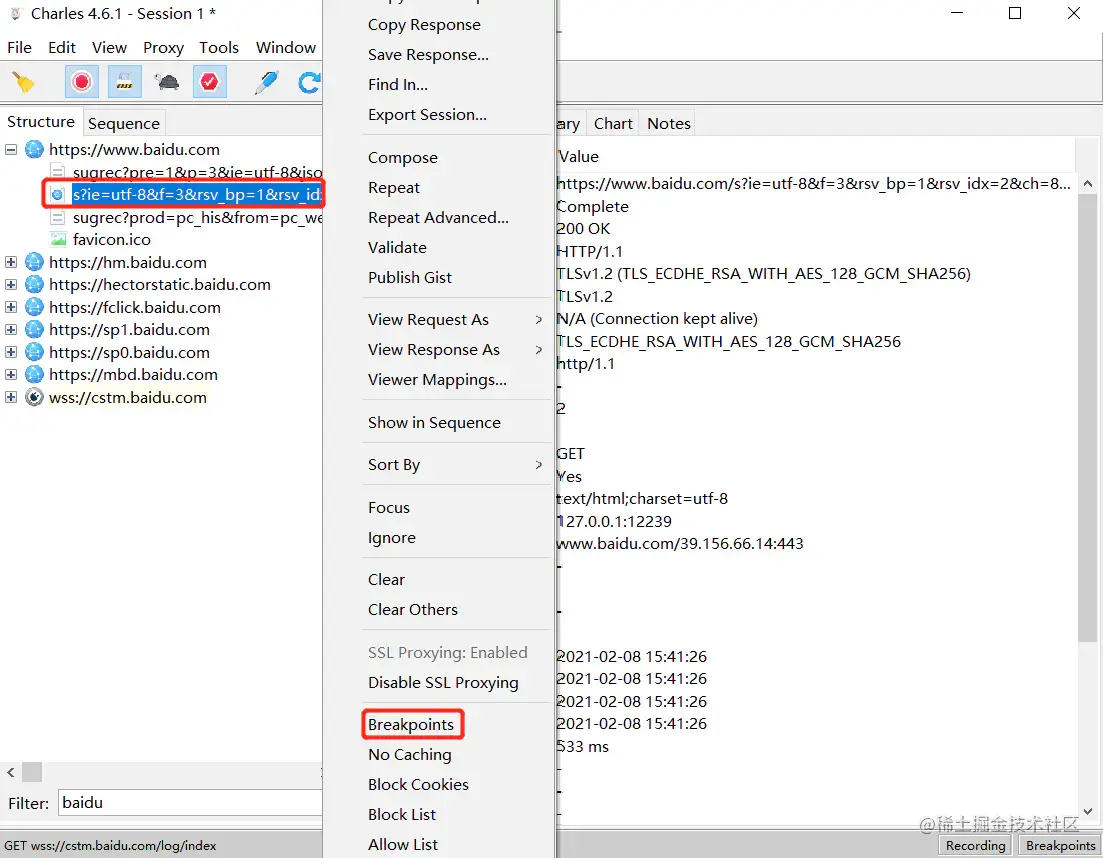Toggle SSL proxying toolbar icon
This screenshot has width=1103, height=858.
tap(125, 82)
